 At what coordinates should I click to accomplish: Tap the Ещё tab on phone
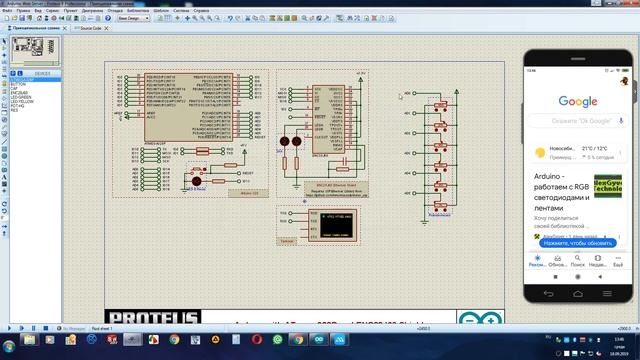click(x=618, y=260)
